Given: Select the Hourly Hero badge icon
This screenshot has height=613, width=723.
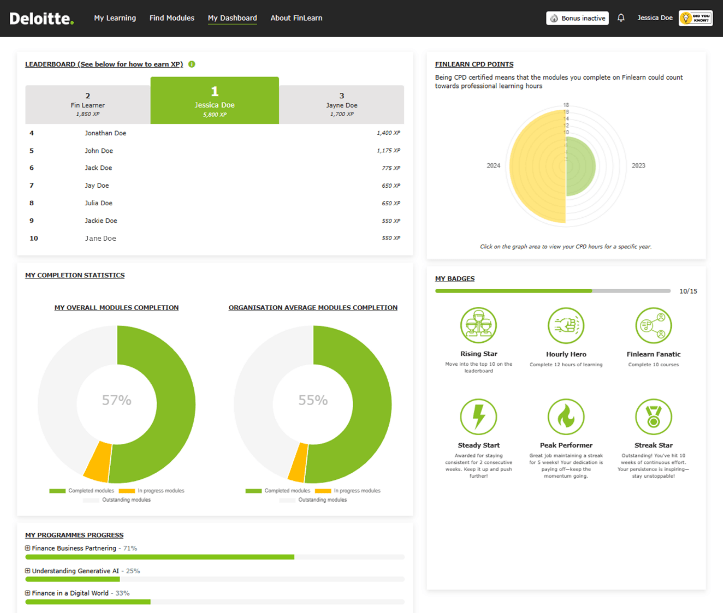Looking at the screenshot, I should (566, 326).
